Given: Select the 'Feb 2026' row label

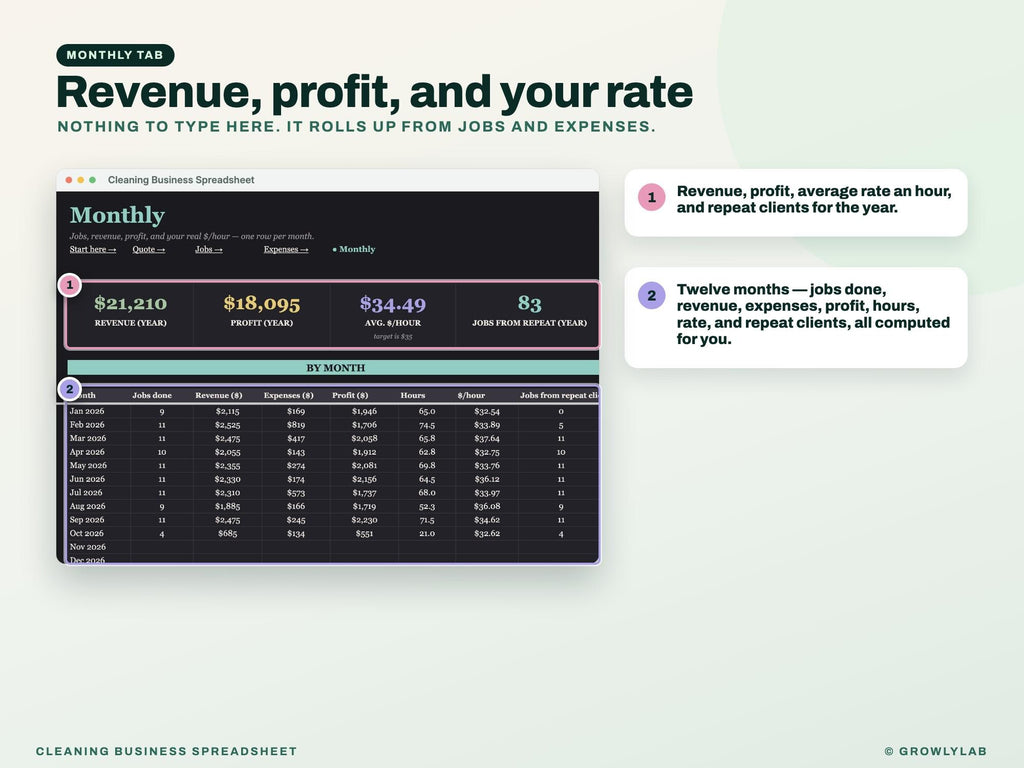Looking at the screenshot, I should pyautogui.click(x=87, y=425).
